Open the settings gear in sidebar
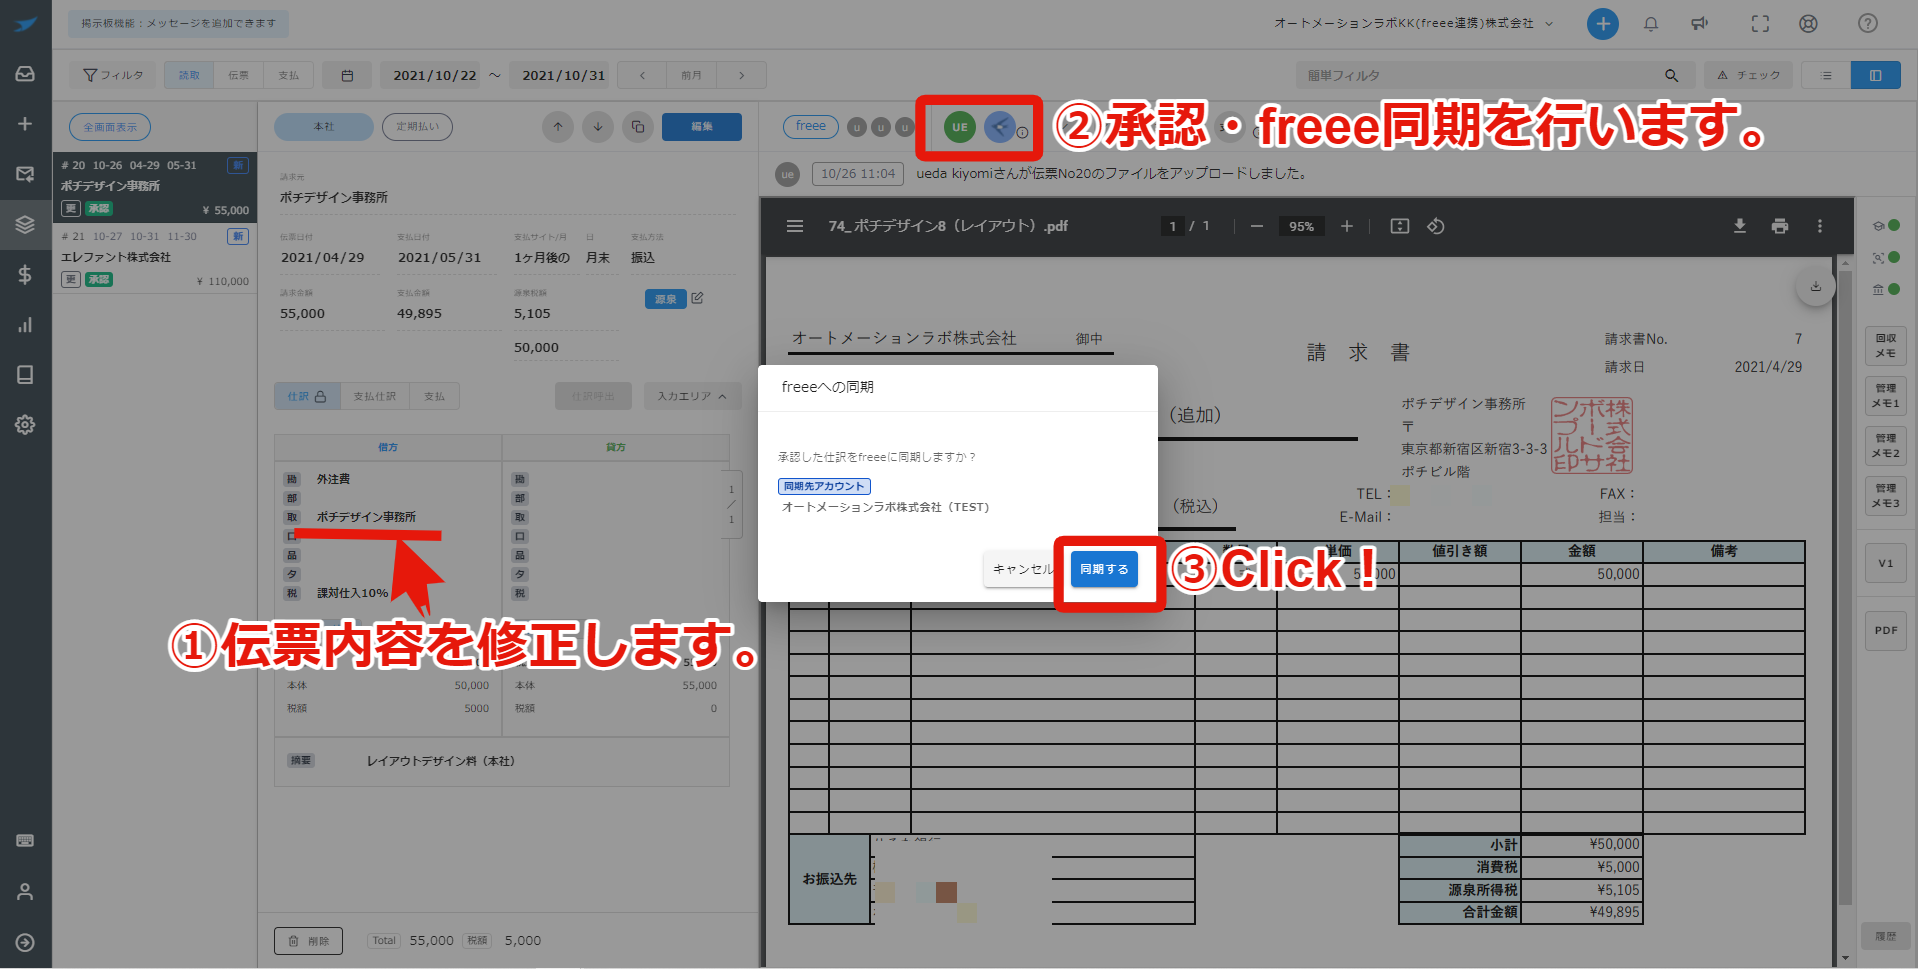 [25, 425]
